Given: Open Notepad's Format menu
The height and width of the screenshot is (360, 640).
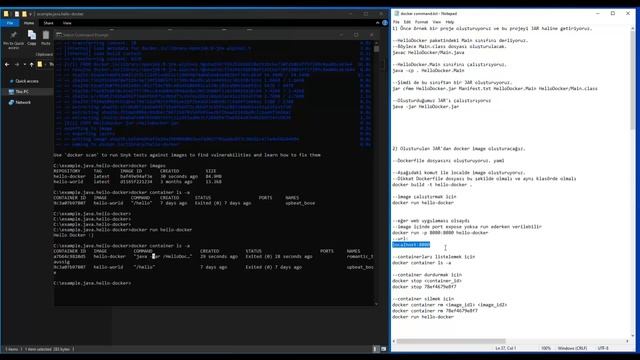Looking at the screenshot, I should (x=421, y=22).
